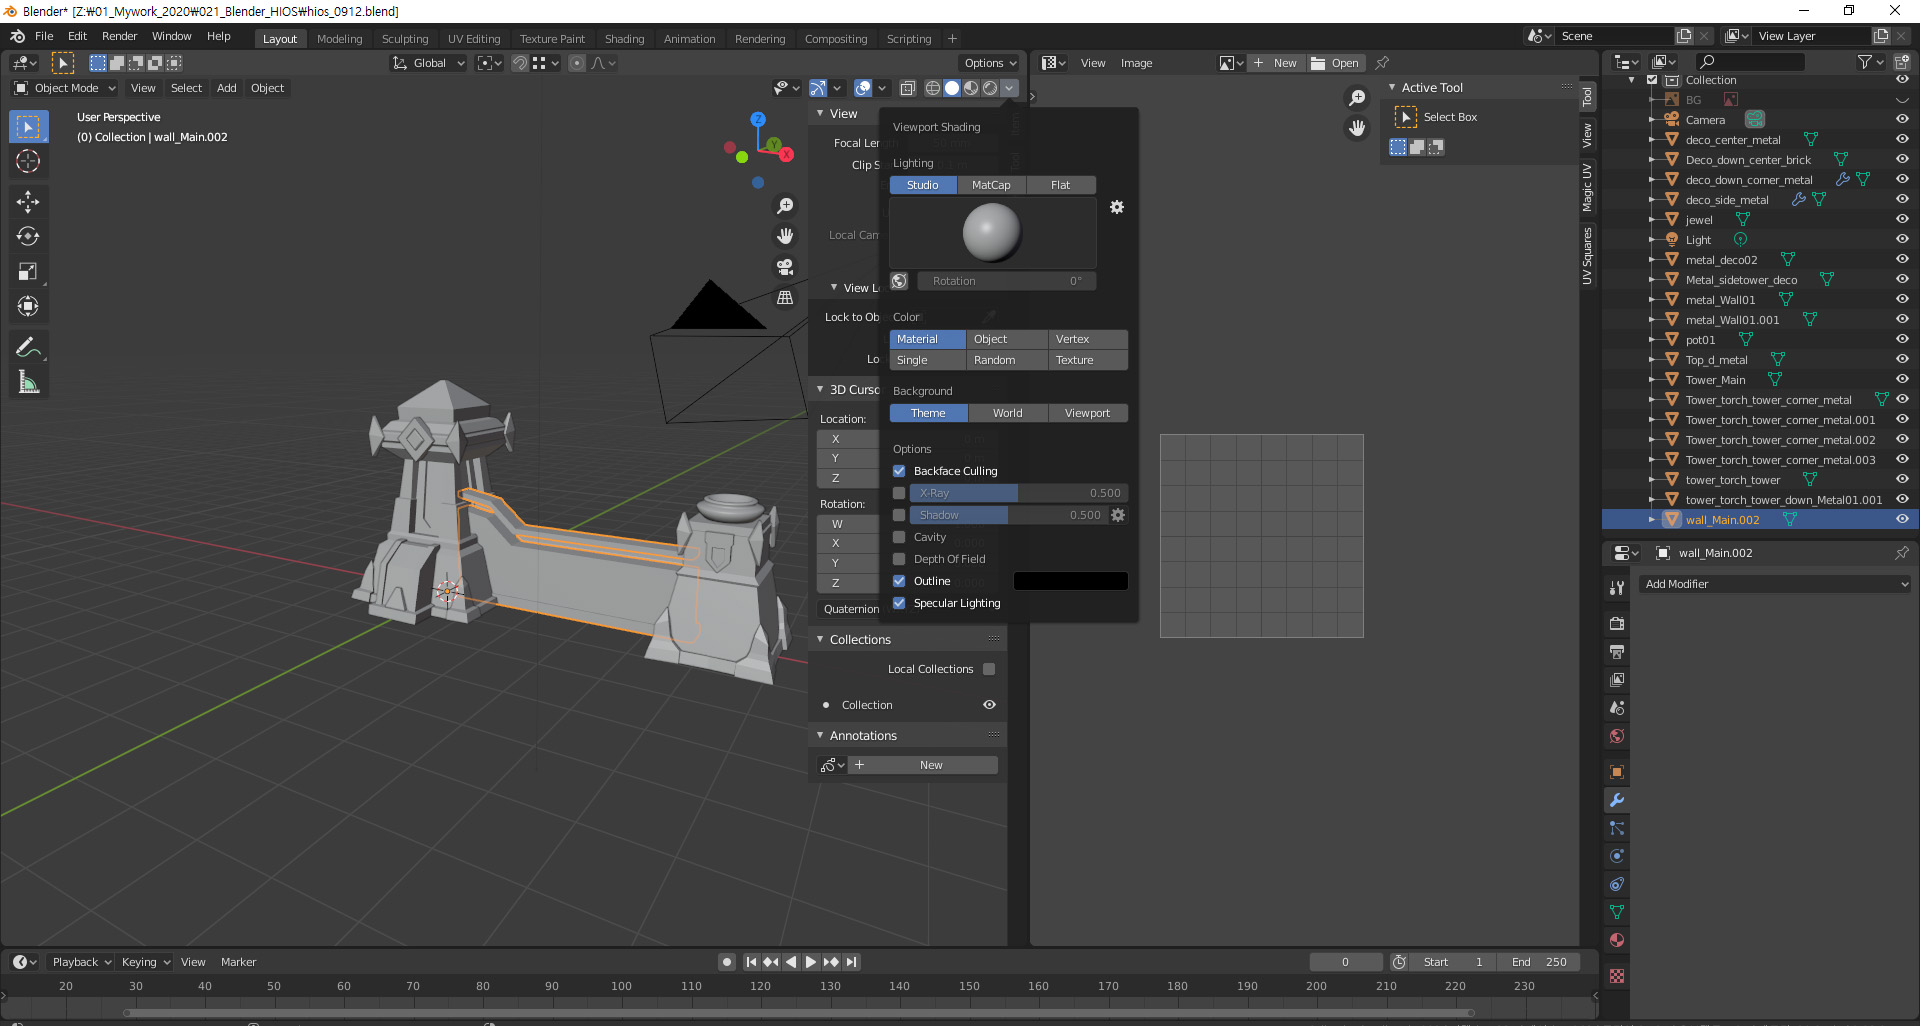Collapse the Collections panel in sidebar
This screenshot has height=1026, width=1920.
(x=820, y=639)
